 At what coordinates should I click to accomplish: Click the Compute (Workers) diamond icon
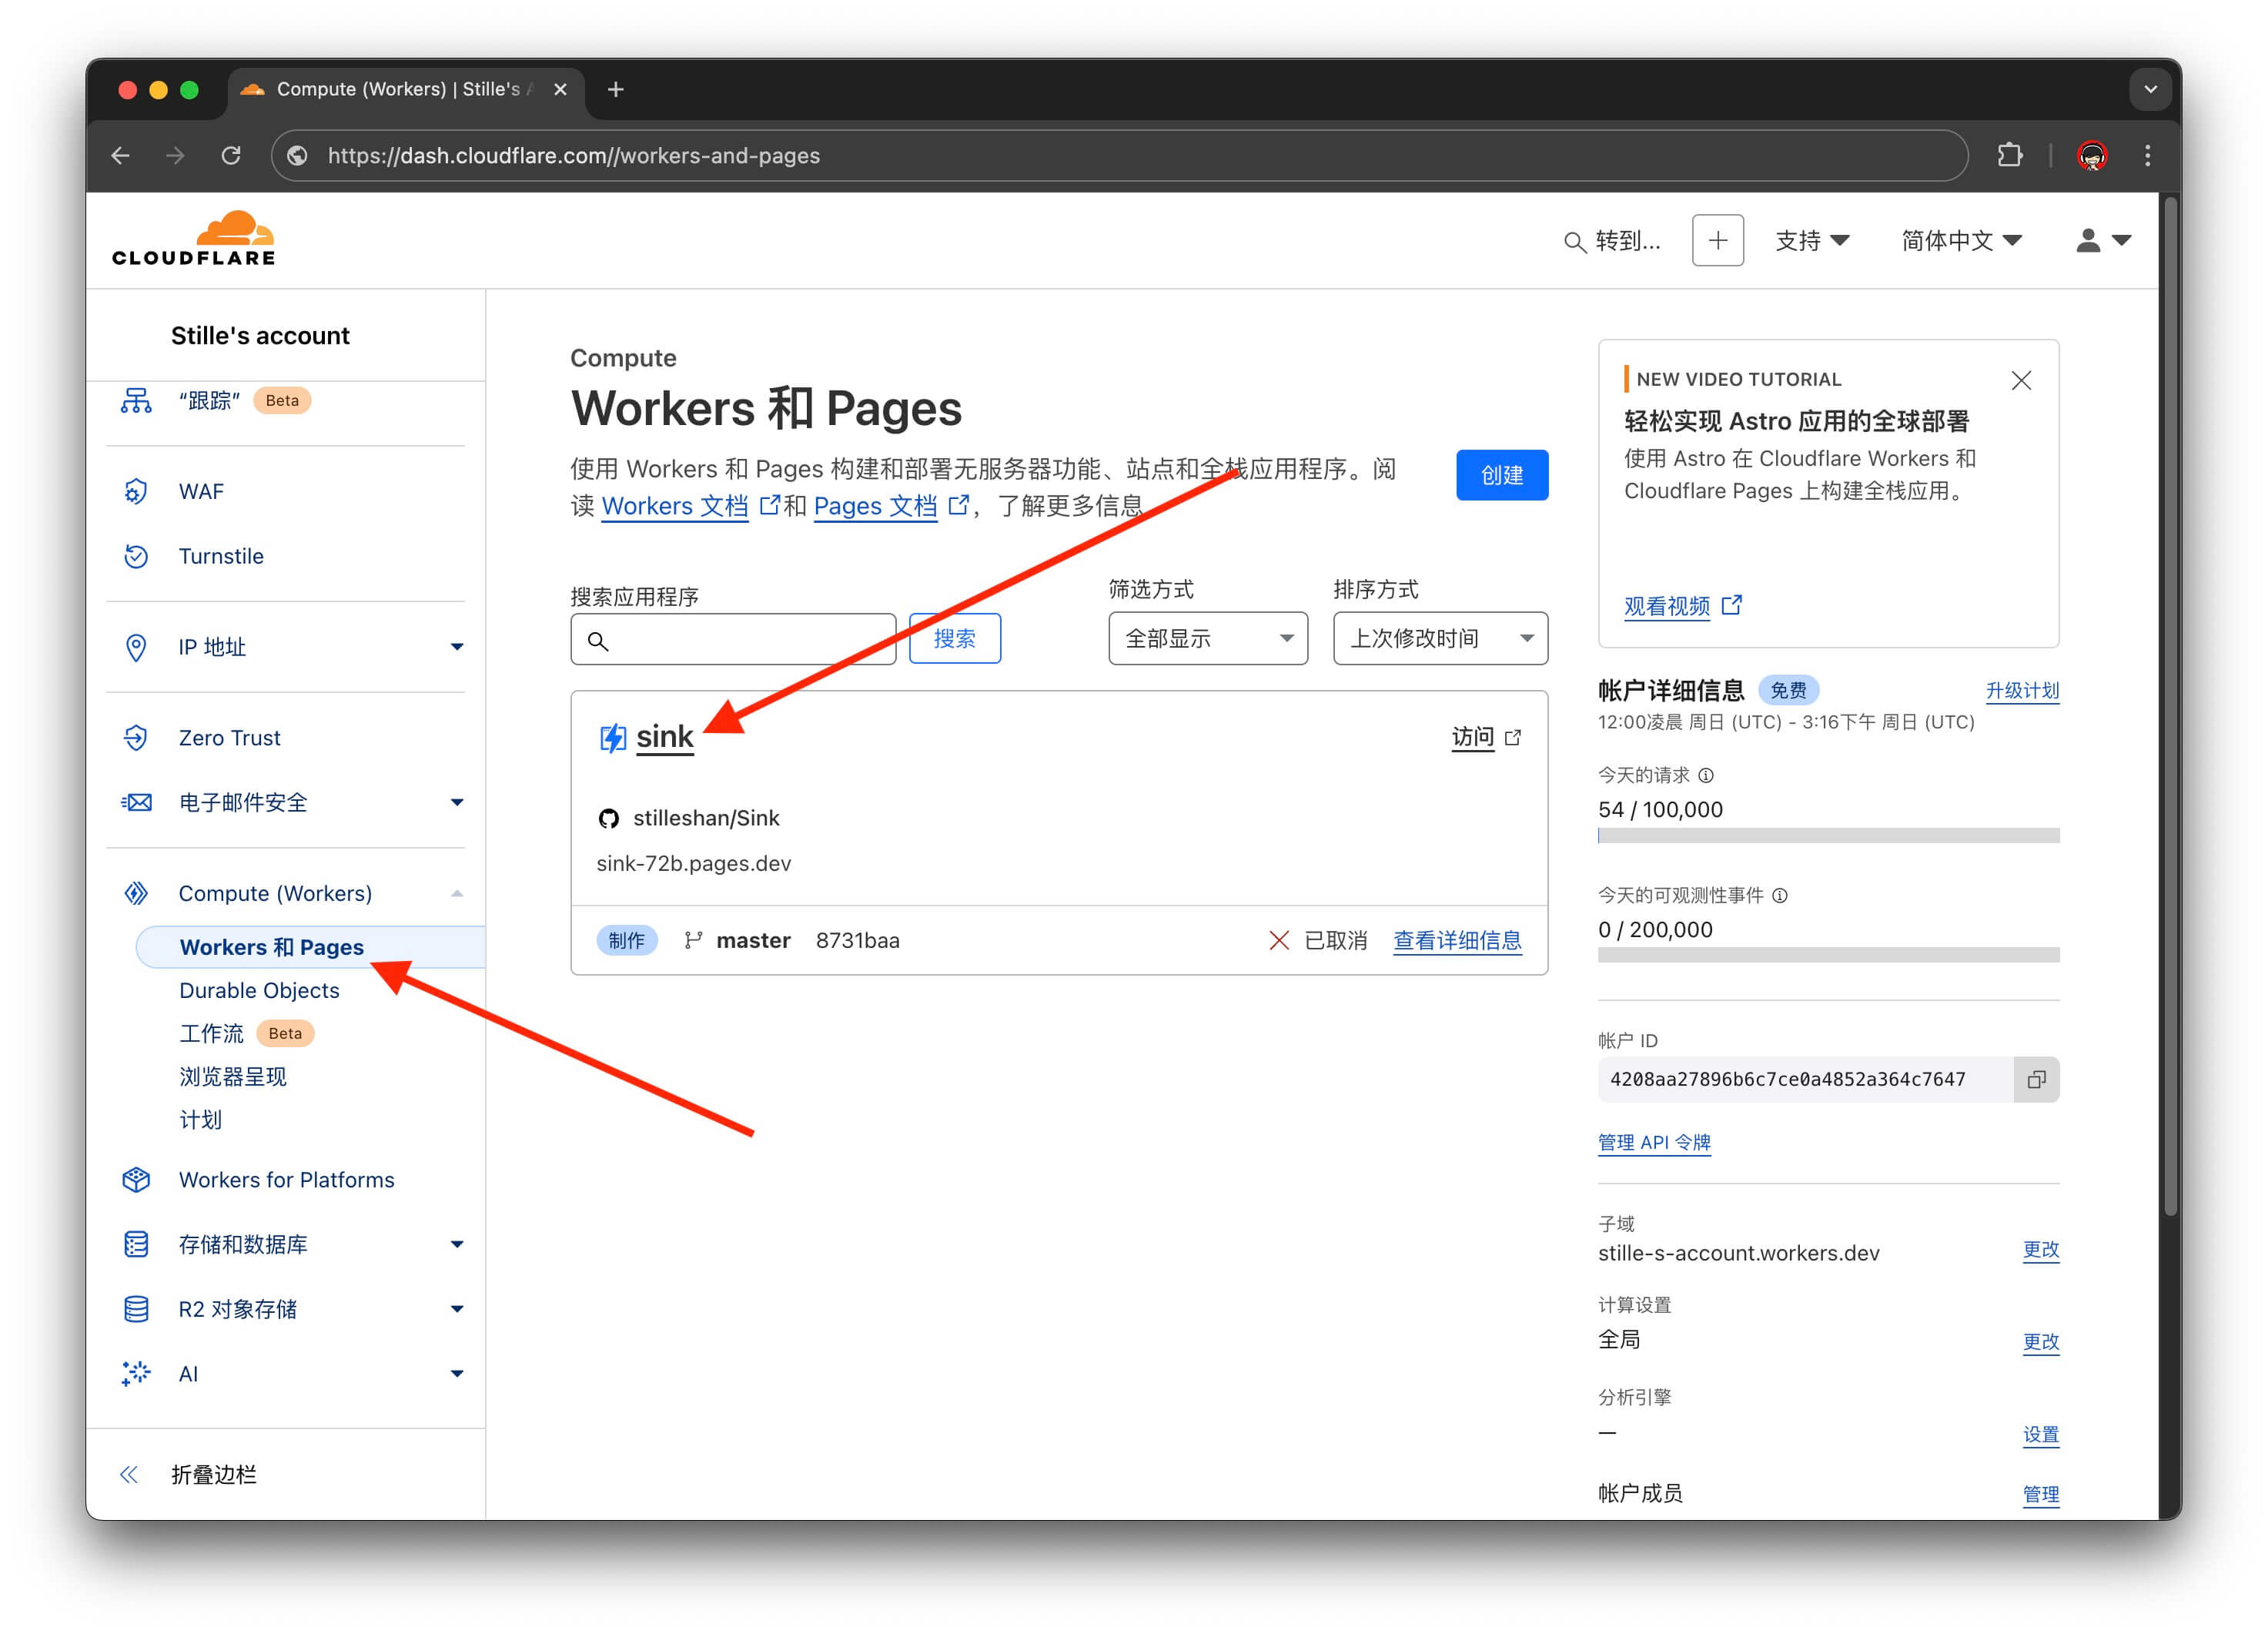tap(136, 893)
